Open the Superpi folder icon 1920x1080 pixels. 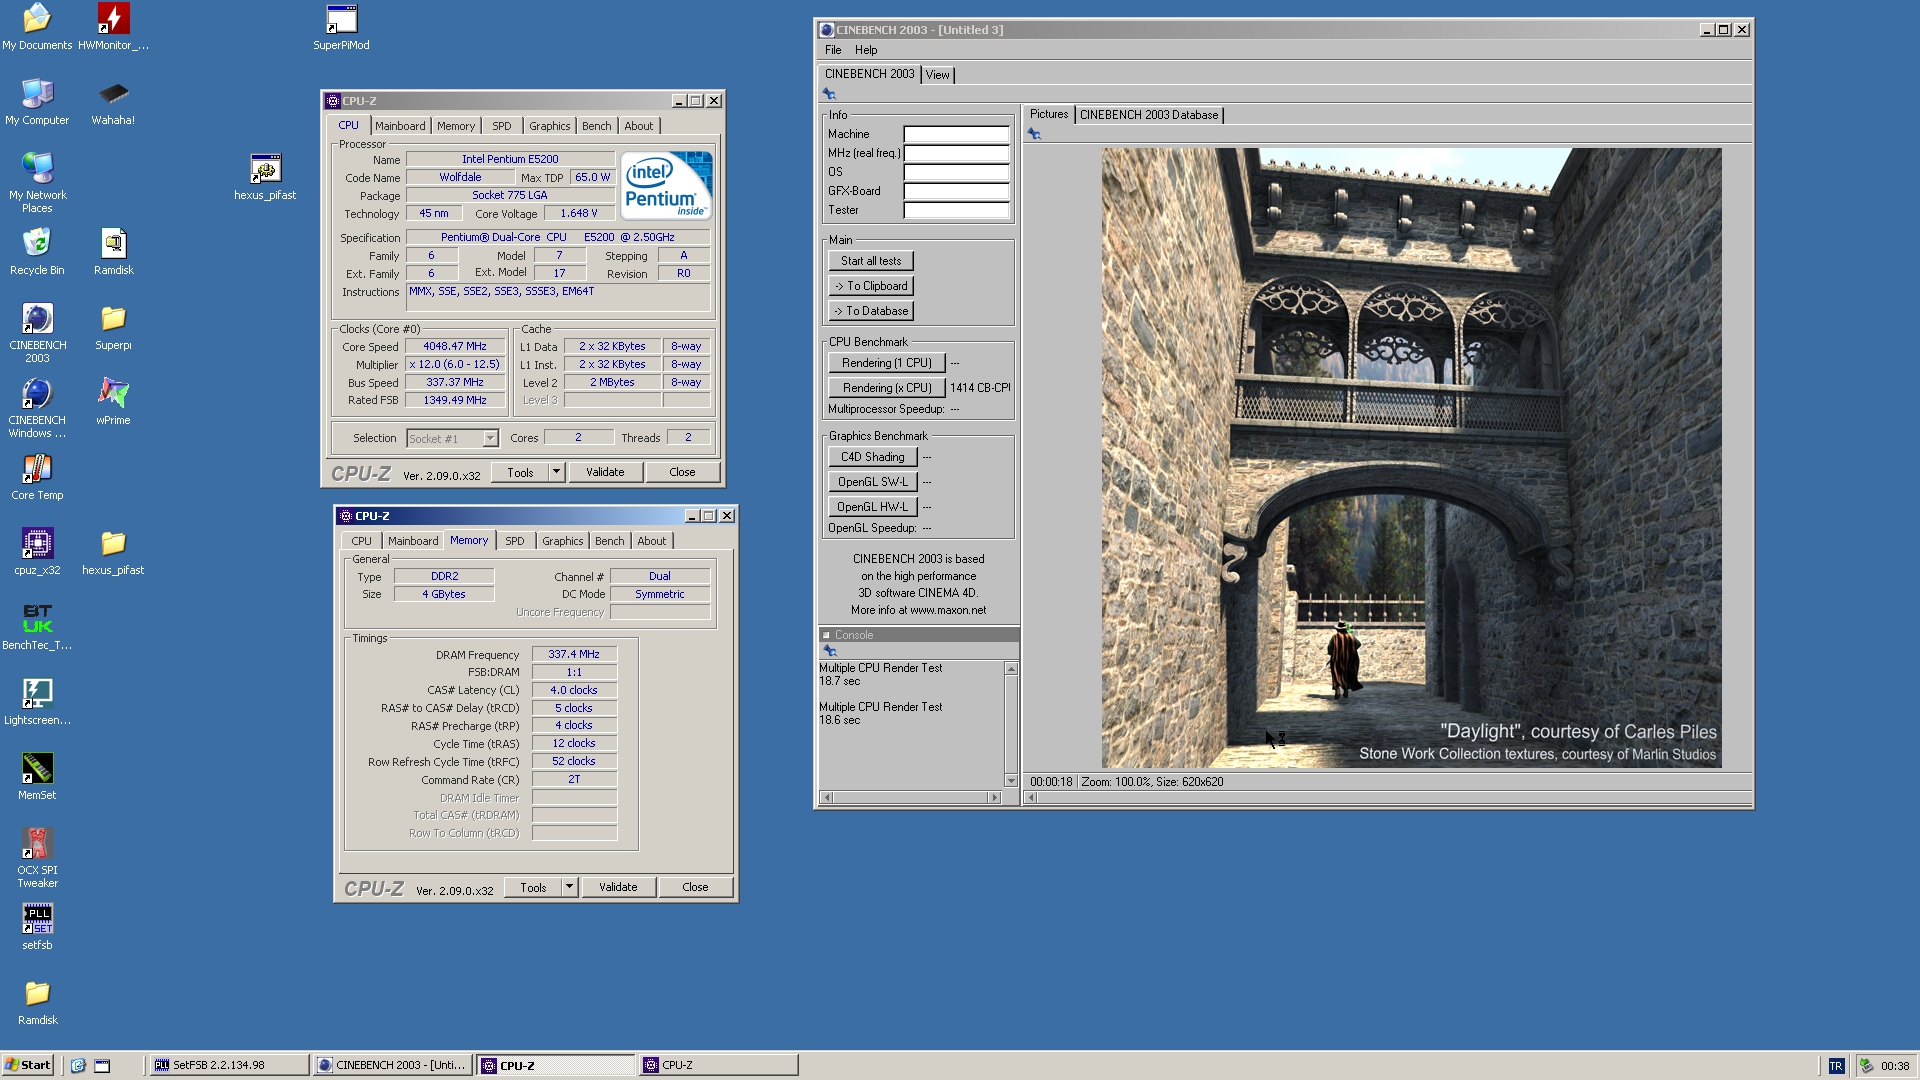point(113,327)
